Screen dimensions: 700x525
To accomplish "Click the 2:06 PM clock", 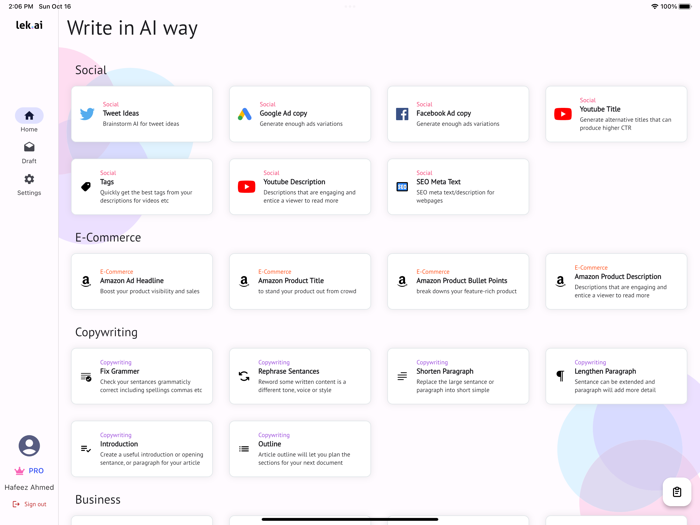I will click(x=21, y=6).
